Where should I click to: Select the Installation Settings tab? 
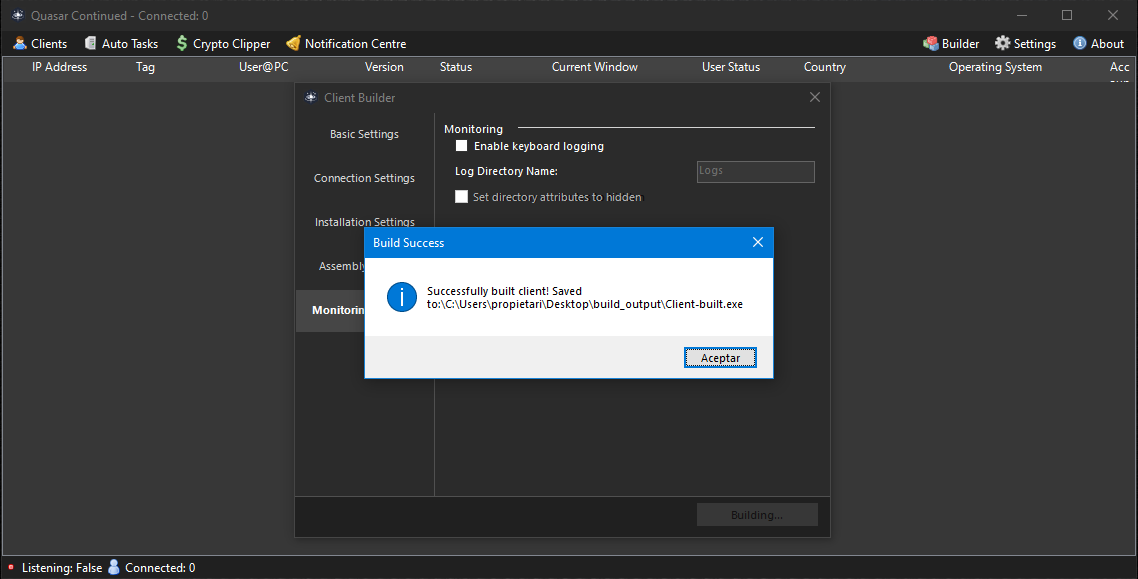click(x=364, y=221)
